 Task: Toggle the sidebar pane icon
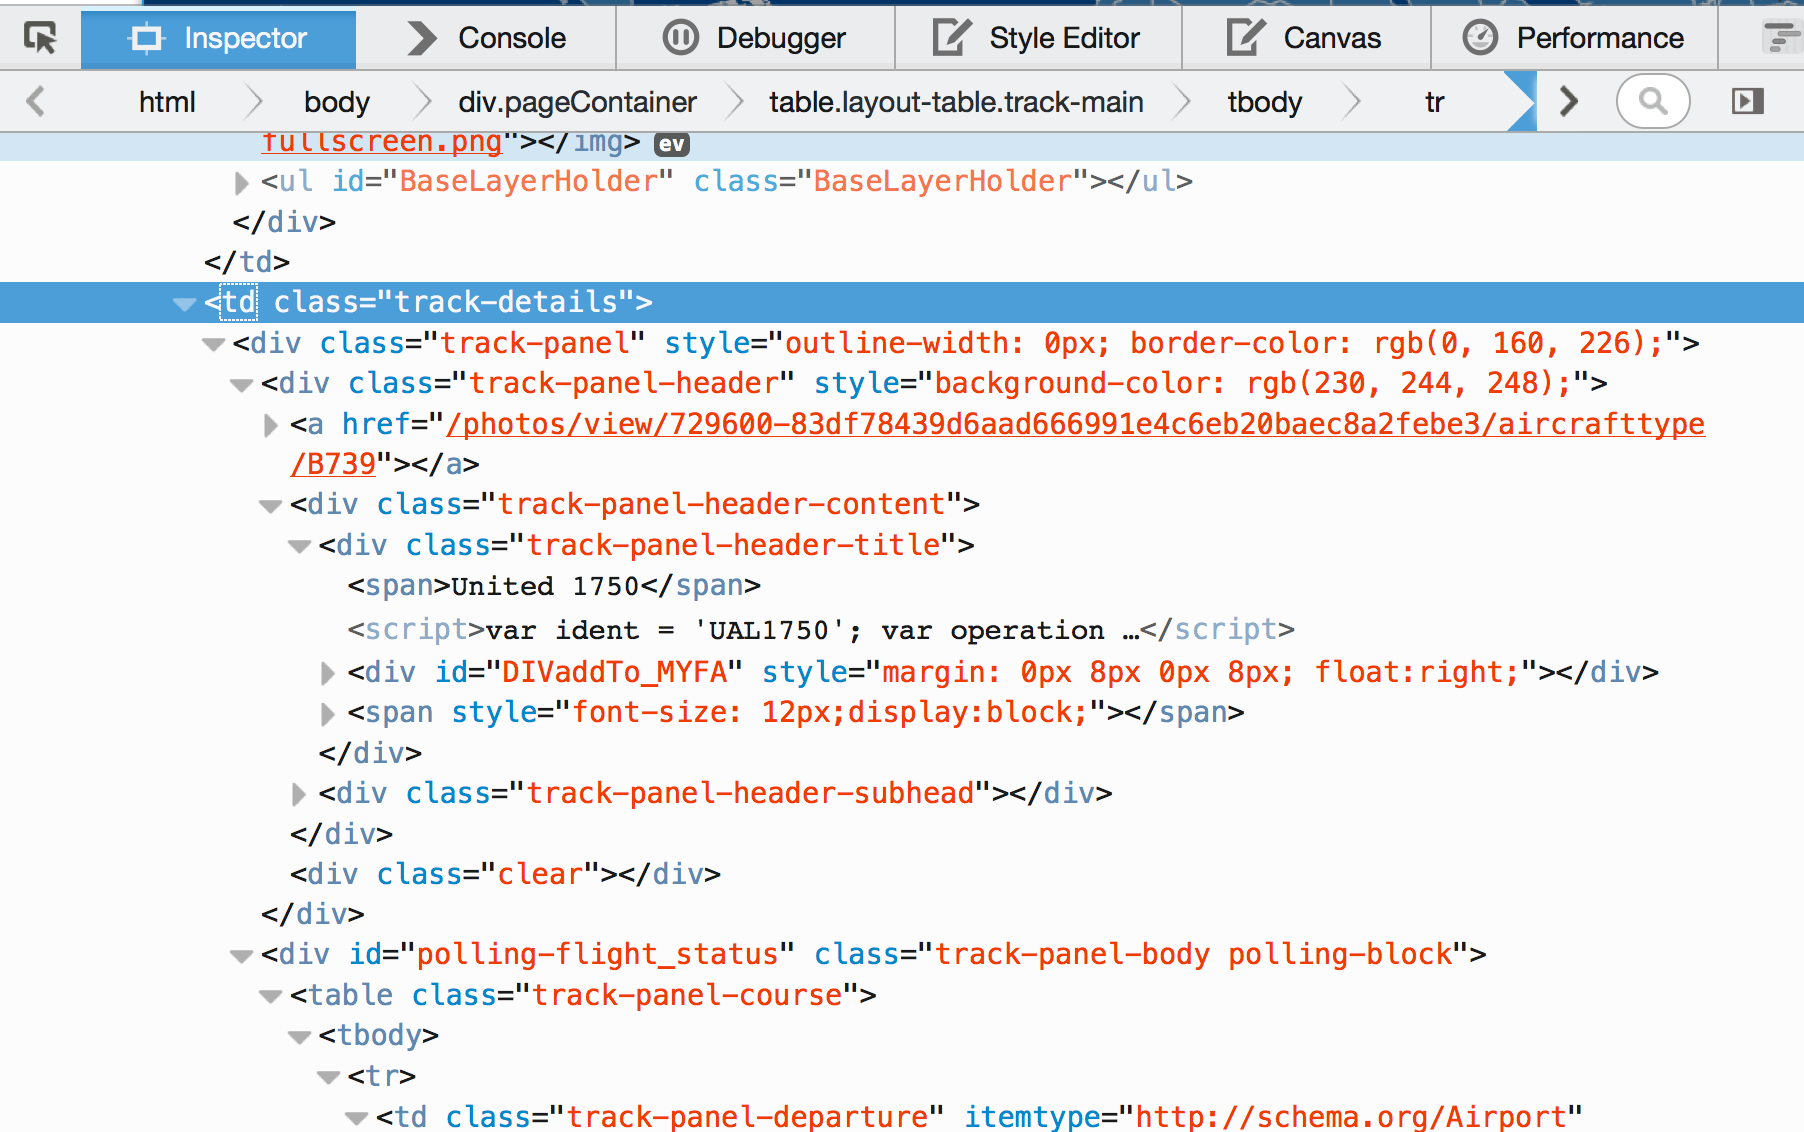(1747, 101)
